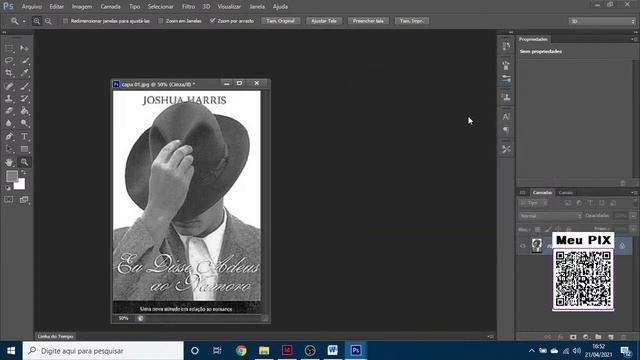Open the Layers panel flyout menu
This screenshot has width=640, height=360.
pyautogui.click(x=634, y=193)
